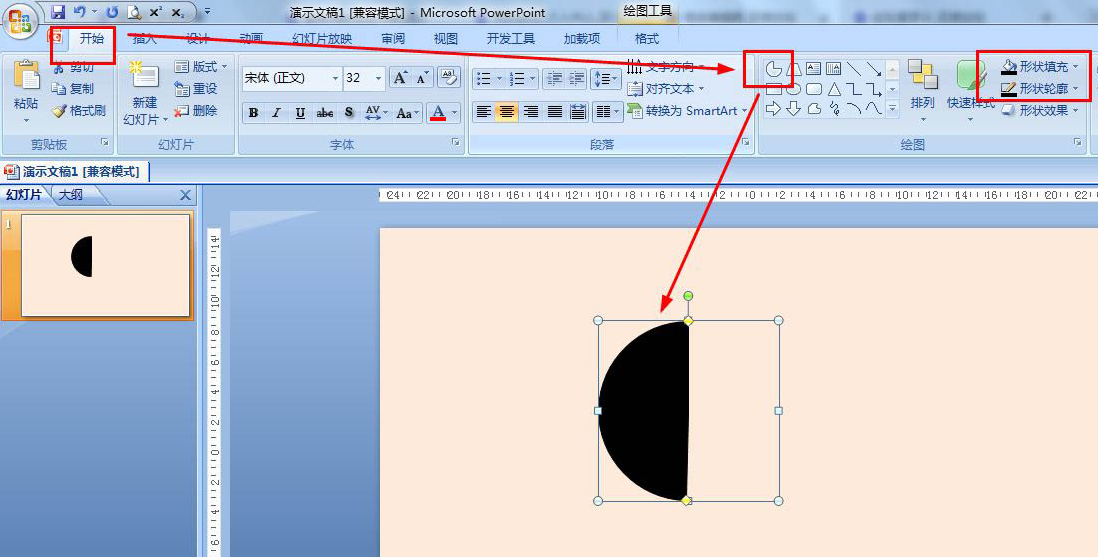Select the arrow line shape
The image size is (1098, 557).
[873, 69]
